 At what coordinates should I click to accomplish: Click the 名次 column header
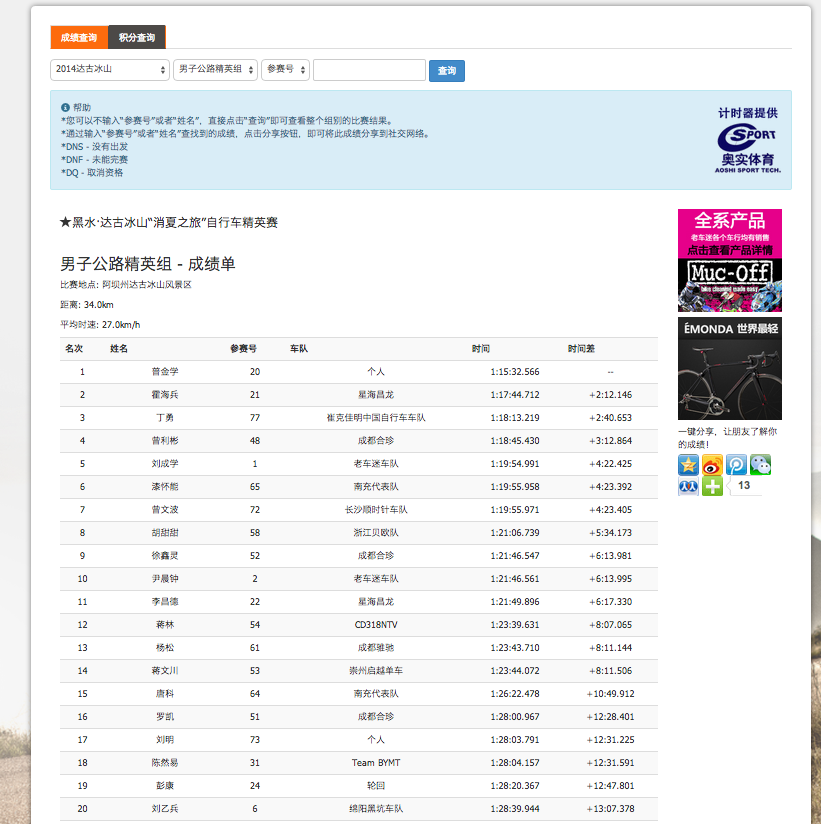pos(74,349)
